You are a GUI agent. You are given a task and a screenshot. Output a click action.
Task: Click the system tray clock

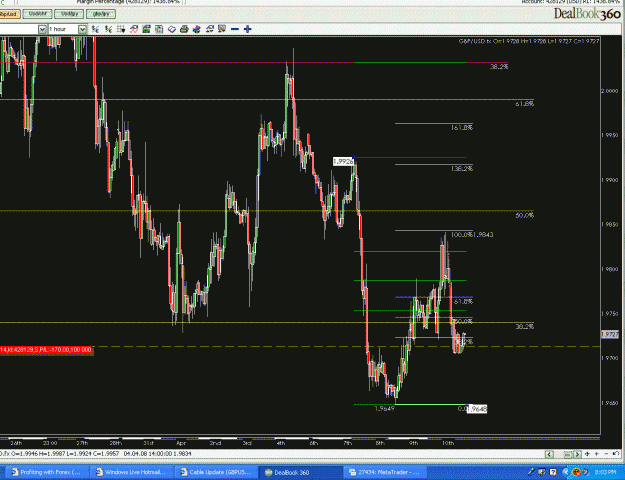(605, 472)
